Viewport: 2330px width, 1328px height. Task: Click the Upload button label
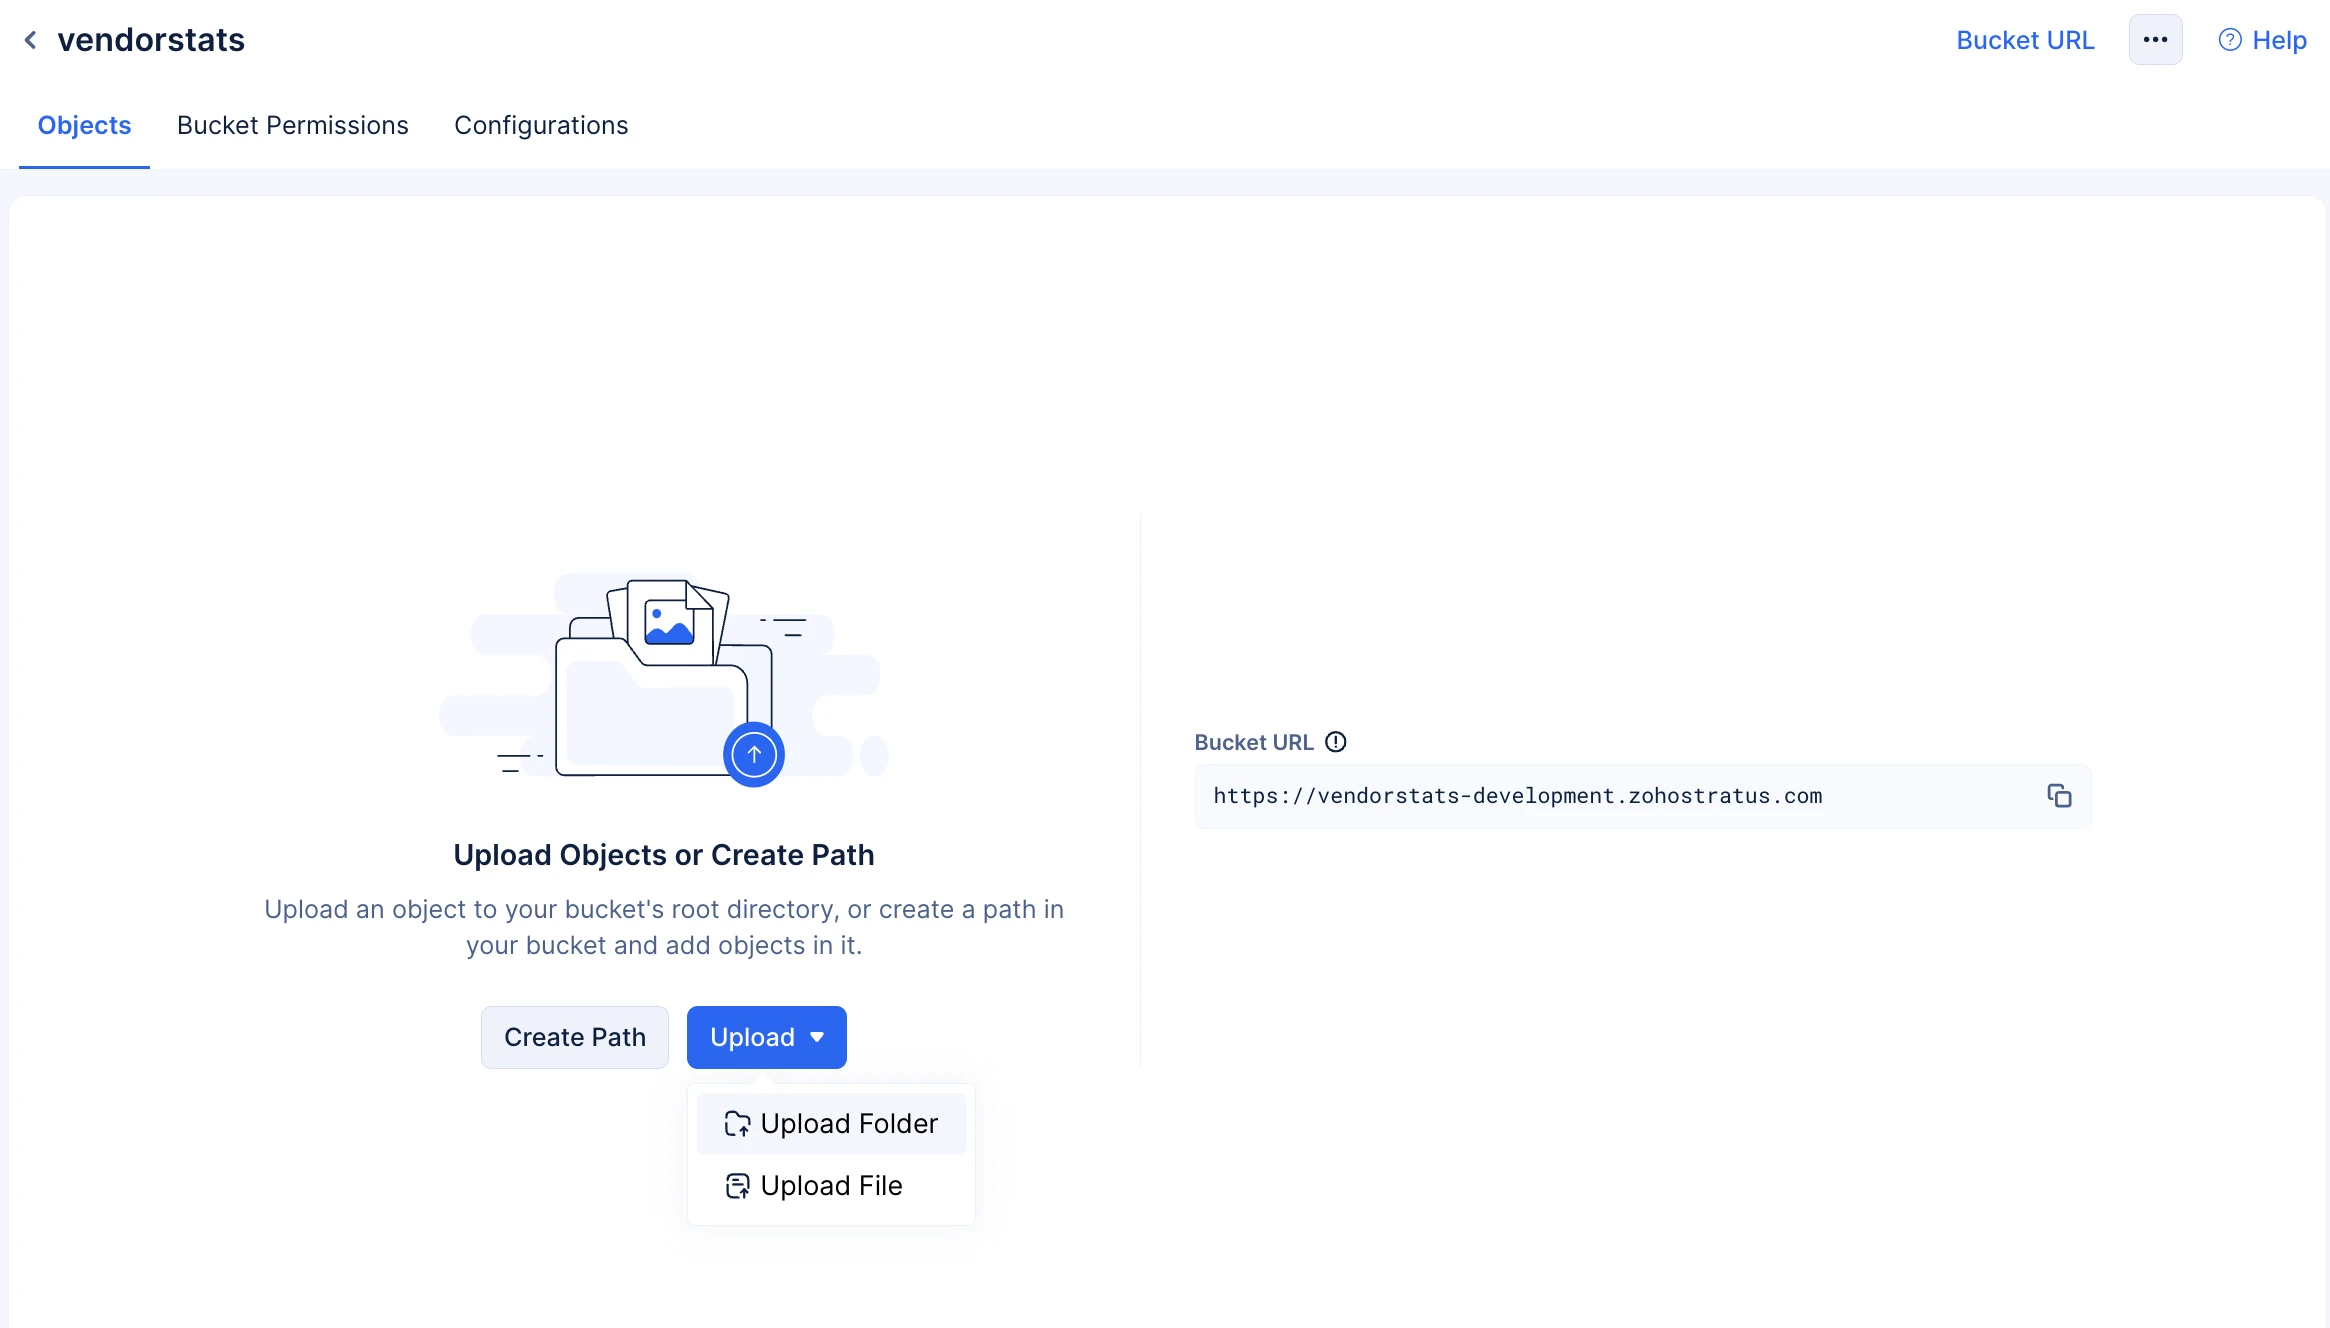coord(752,1037)
